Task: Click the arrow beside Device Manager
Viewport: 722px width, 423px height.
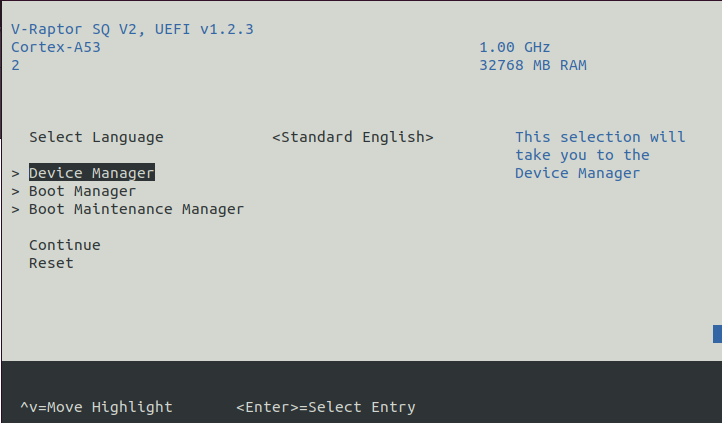Action: click(x=16, y=173)
